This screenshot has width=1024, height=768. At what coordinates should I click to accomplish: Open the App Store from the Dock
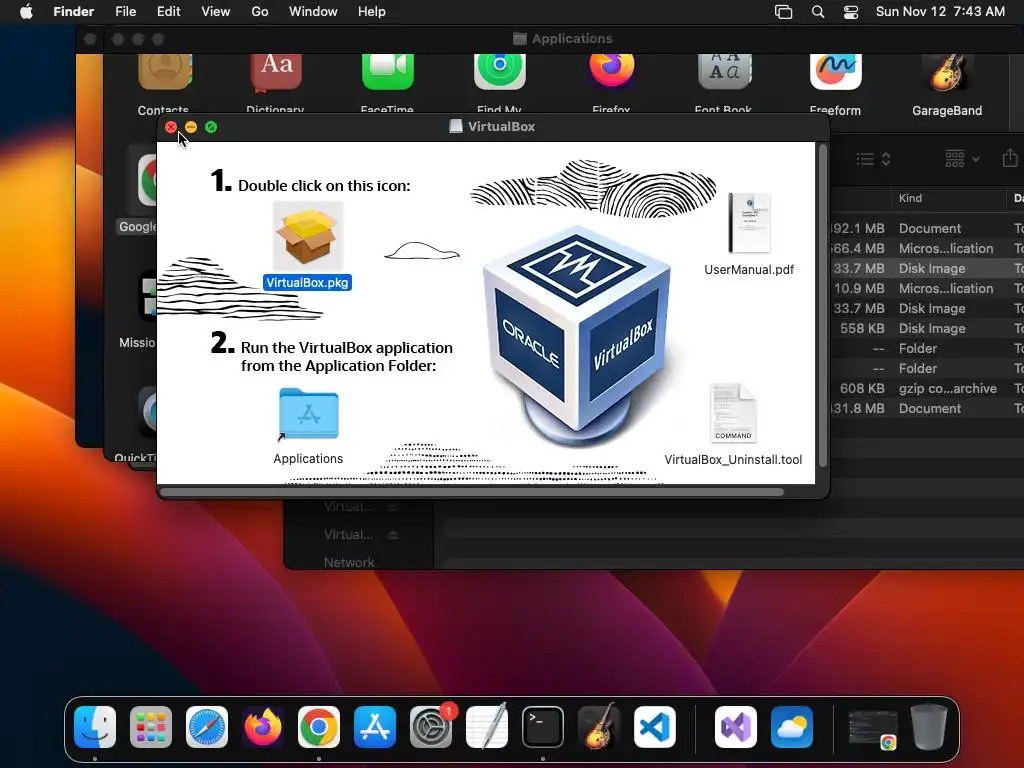tap(375, 727)
